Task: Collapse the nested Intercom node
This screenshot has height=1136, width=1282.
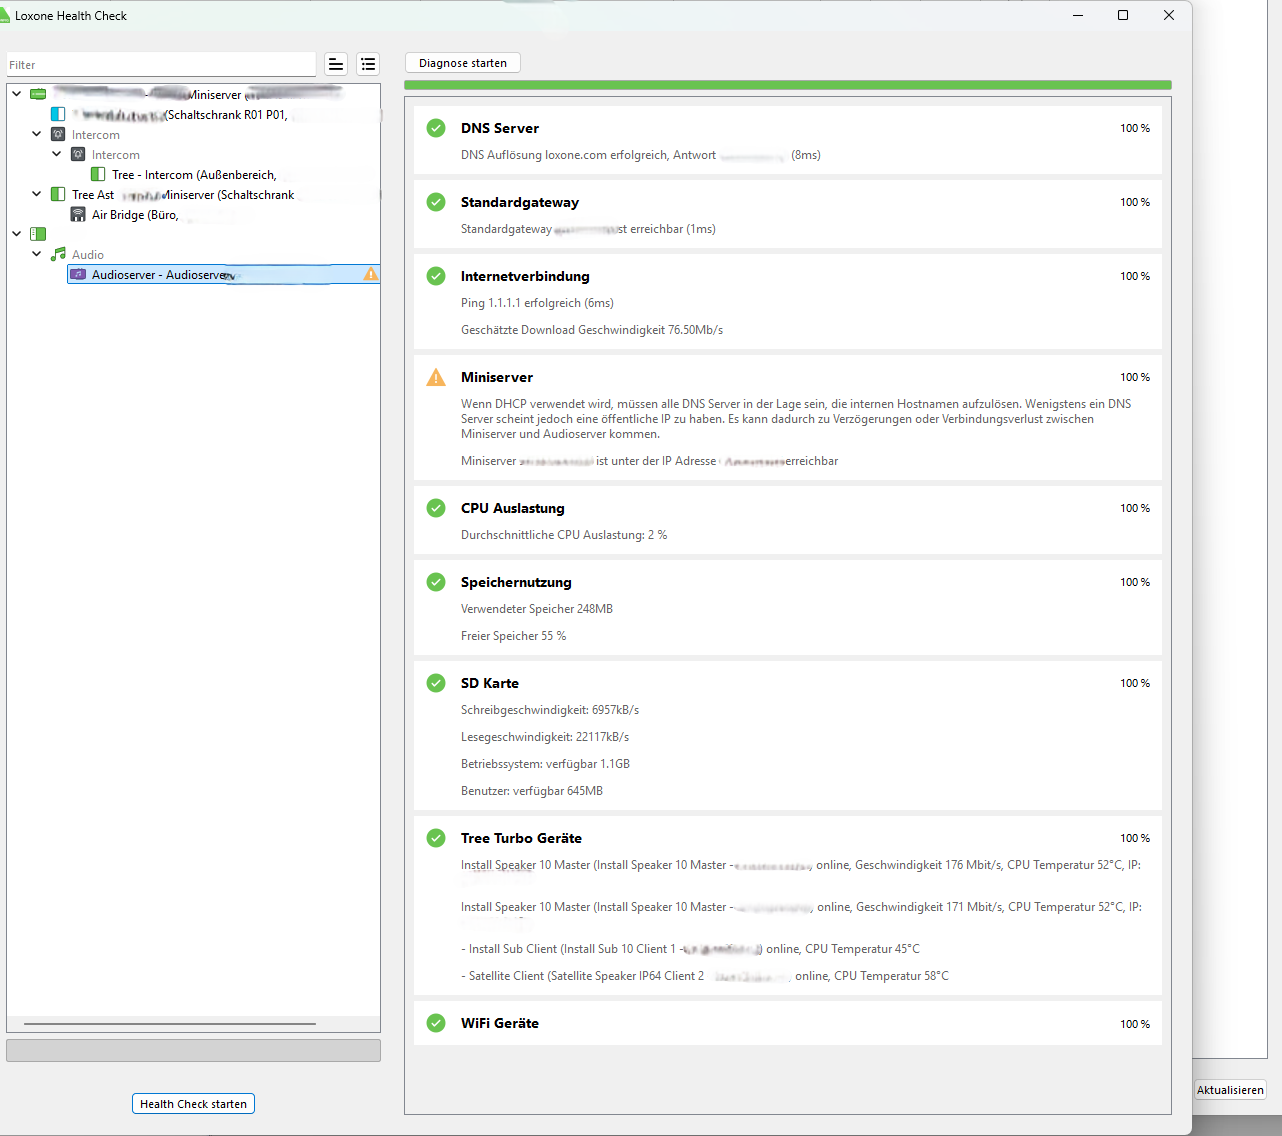Action: 57,154
